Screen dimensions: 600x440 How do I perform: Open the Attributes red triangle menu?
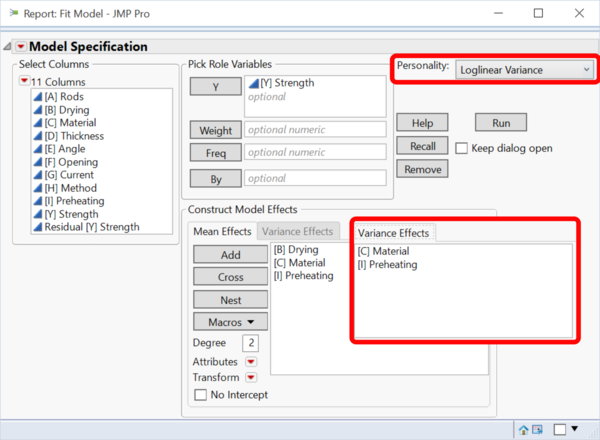coord(251,360)
